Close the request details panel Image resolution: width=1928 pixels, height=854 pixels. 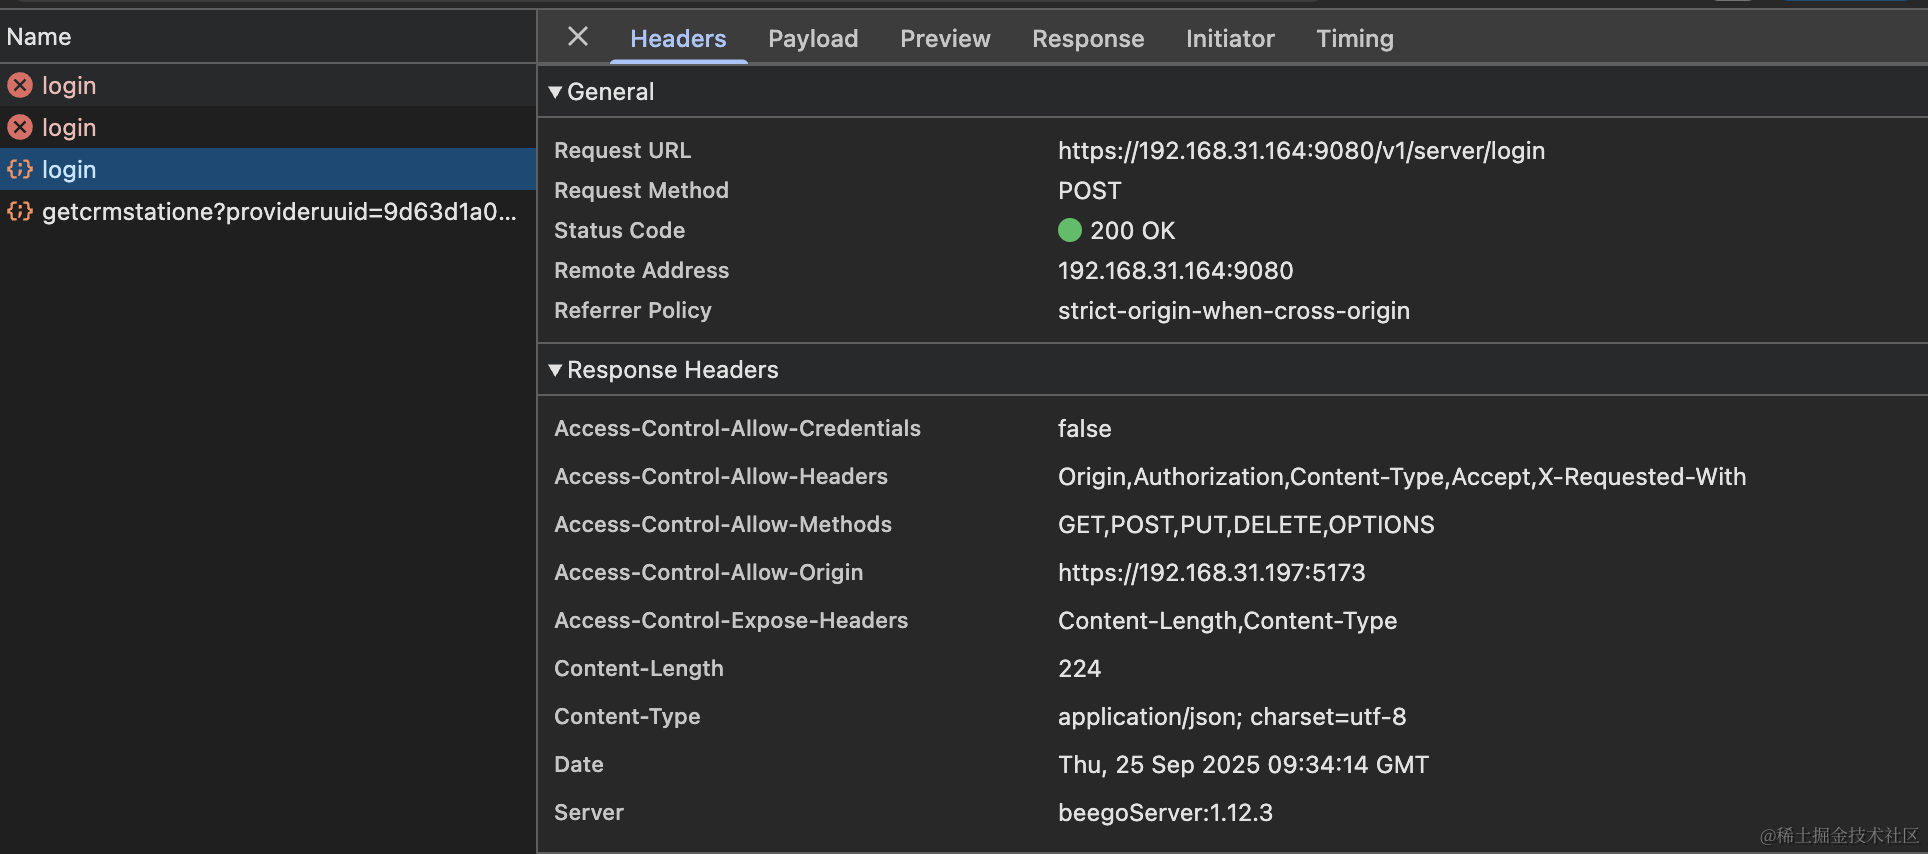(577, 37)
